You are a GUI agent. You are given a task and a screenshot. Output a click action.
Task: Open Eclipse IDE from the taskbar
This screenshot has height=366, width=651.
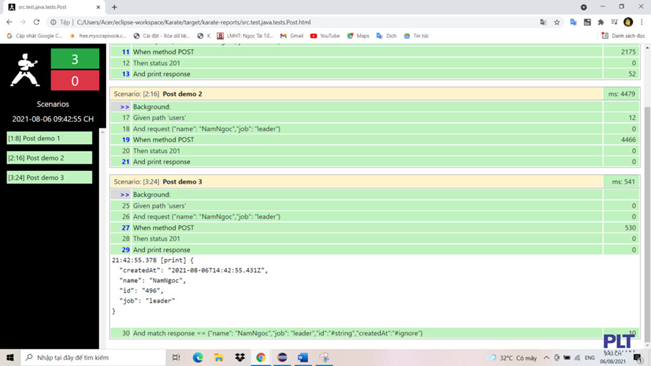(x=282, y=357)
